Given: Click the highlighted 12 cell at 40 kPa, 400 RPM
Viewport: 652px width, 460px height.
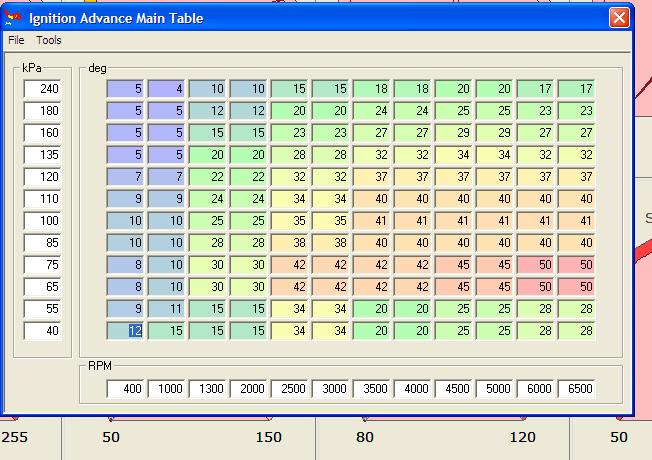Looking at the screenshot, I should click(126, 331).
